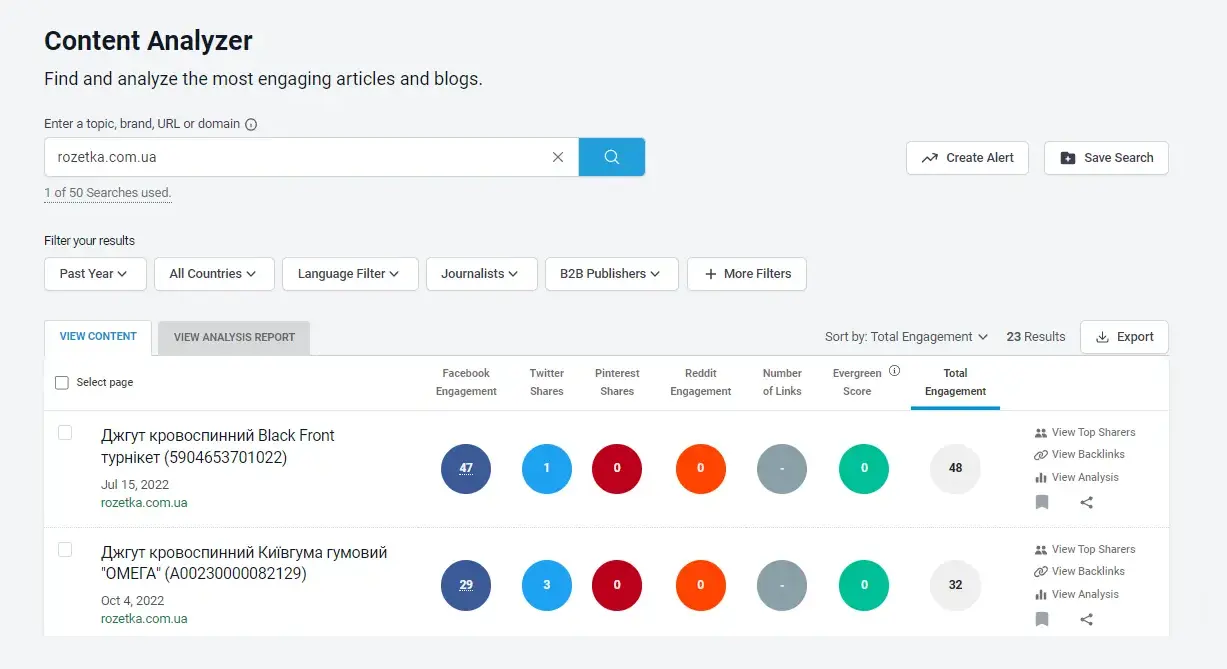1227x669 pixels.
Task: Clear the rozetka.com.ua search field
Action: pyautogui.click(x=558, y=157)
